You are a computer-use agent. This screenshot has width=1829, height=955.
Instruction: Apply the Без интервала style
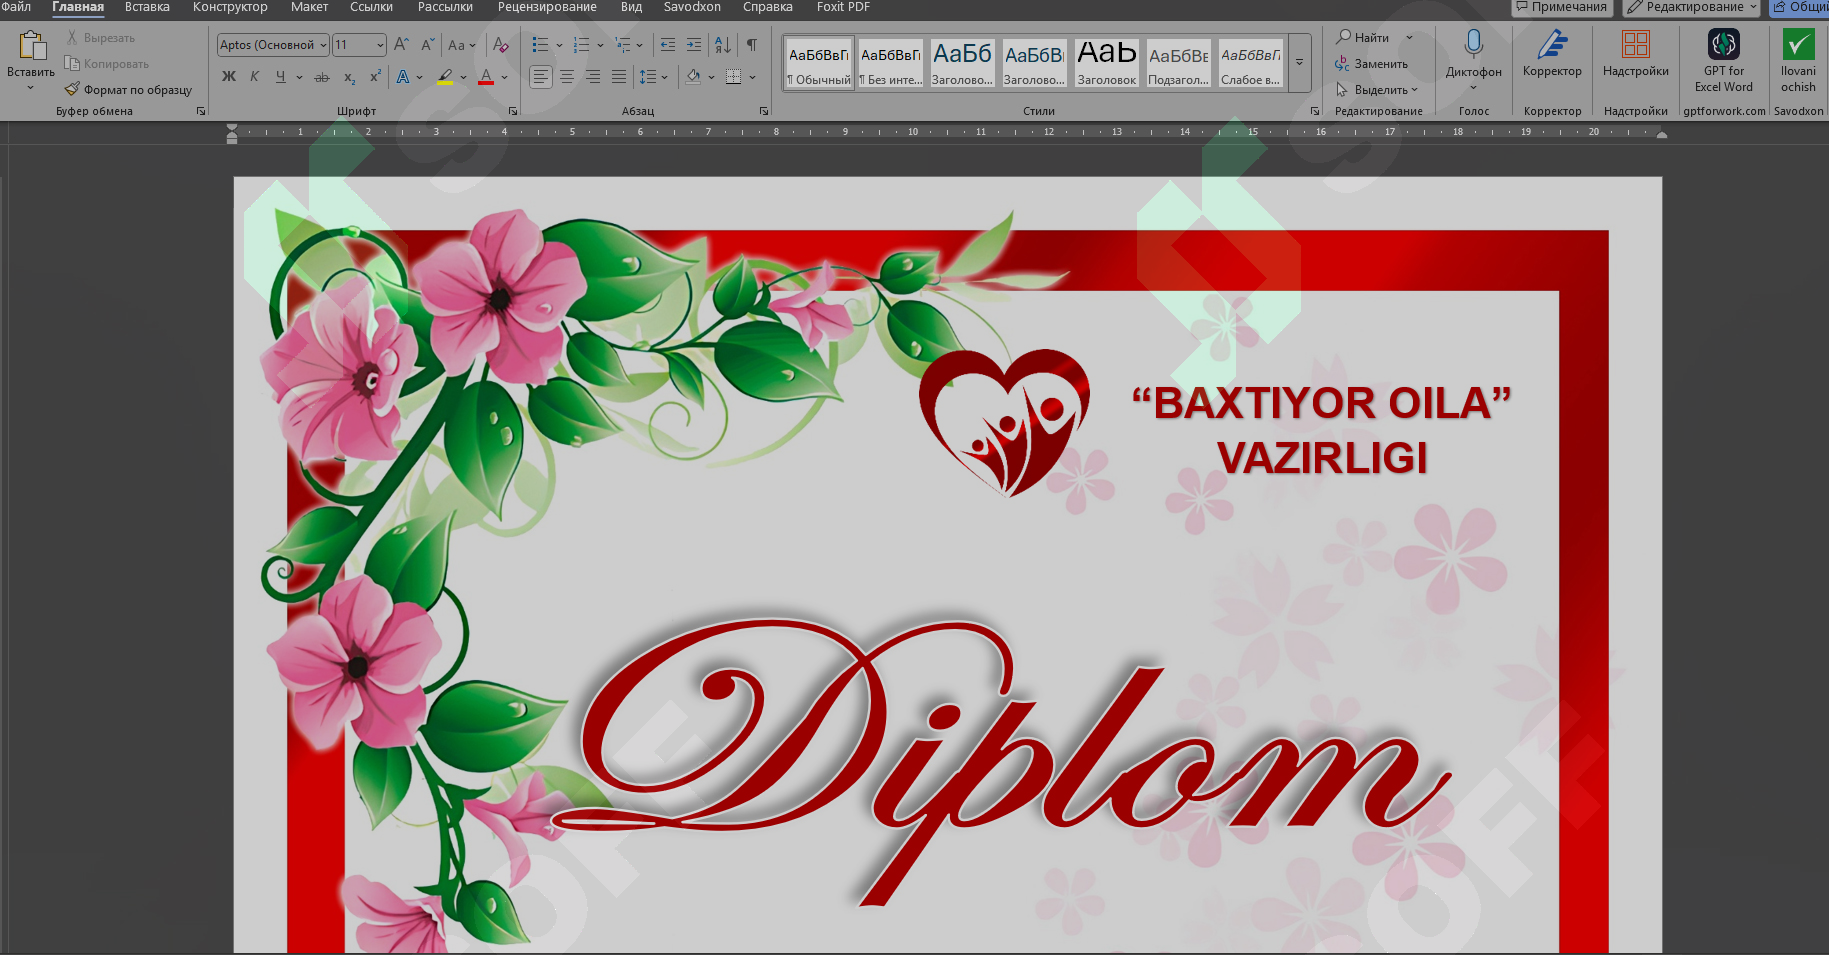891,63
